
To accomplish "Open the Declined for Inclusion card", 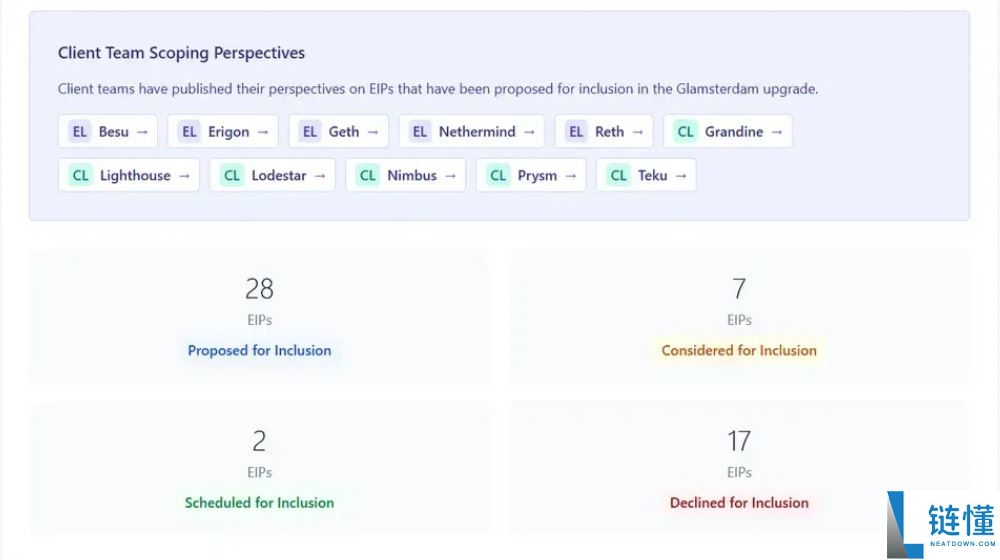I will (739, 469).
